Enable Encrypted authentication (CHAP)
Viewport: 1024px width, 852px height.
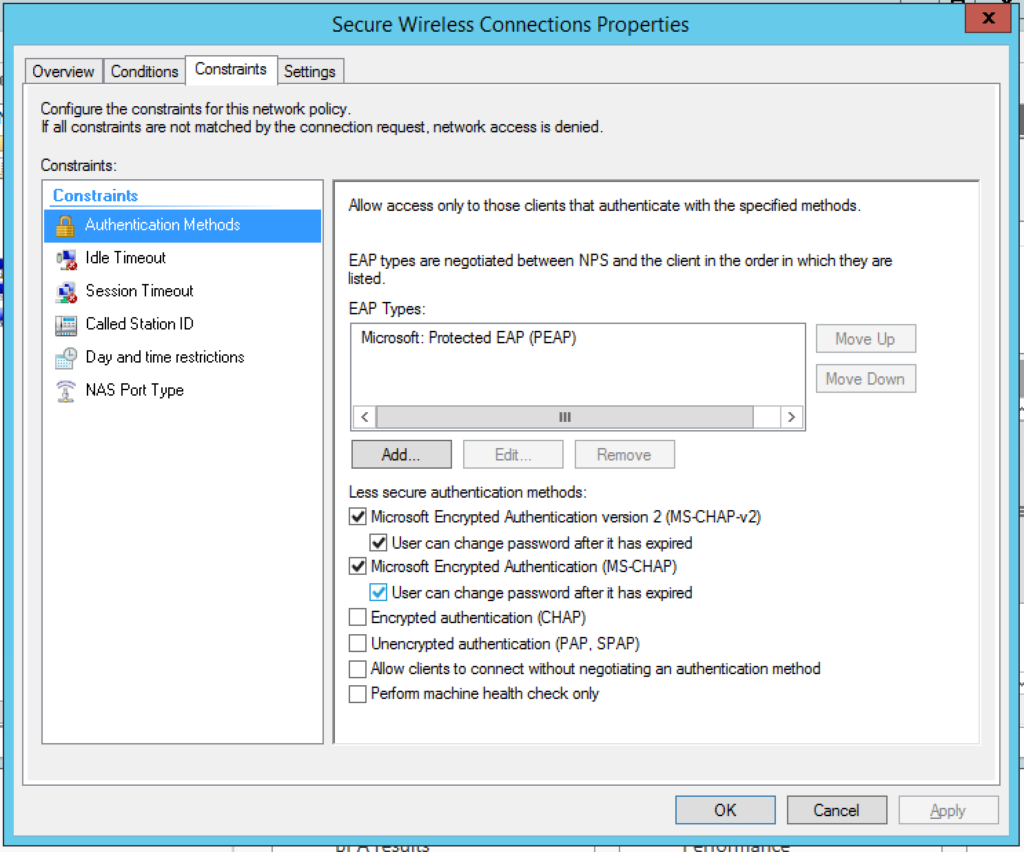pos(357,617)
